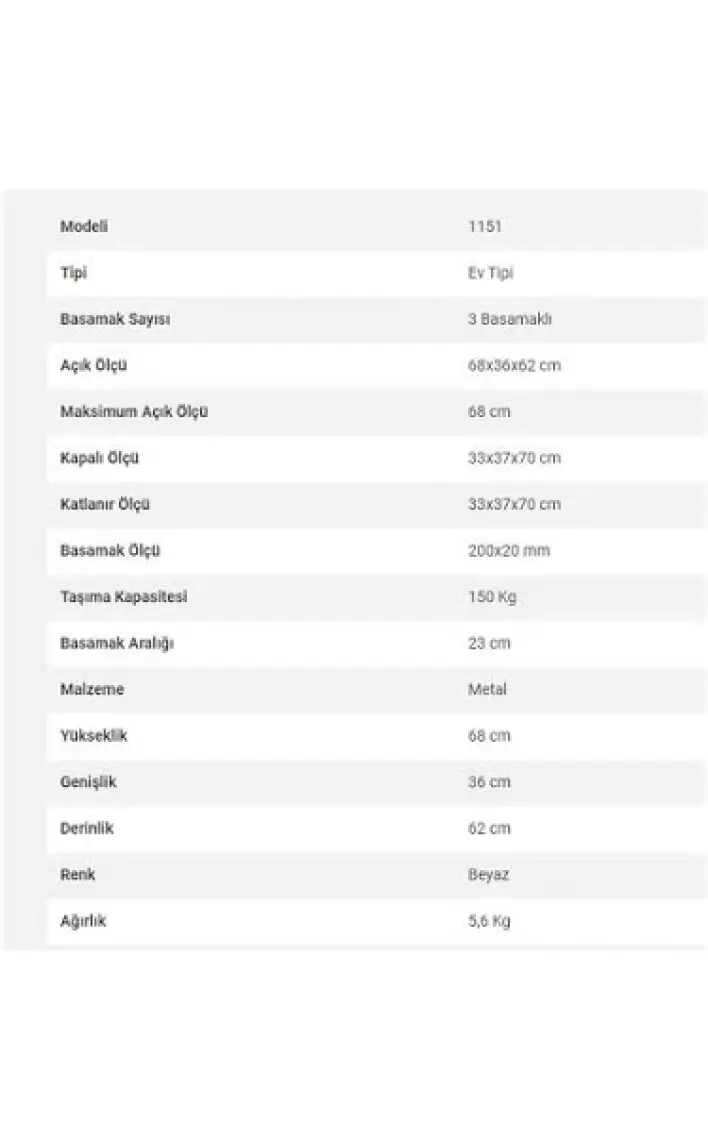Image resolution: width=708 pixels, height=1140 pixels.
Task: Select the 150 Kg capacity value
Action: [492, 597]
